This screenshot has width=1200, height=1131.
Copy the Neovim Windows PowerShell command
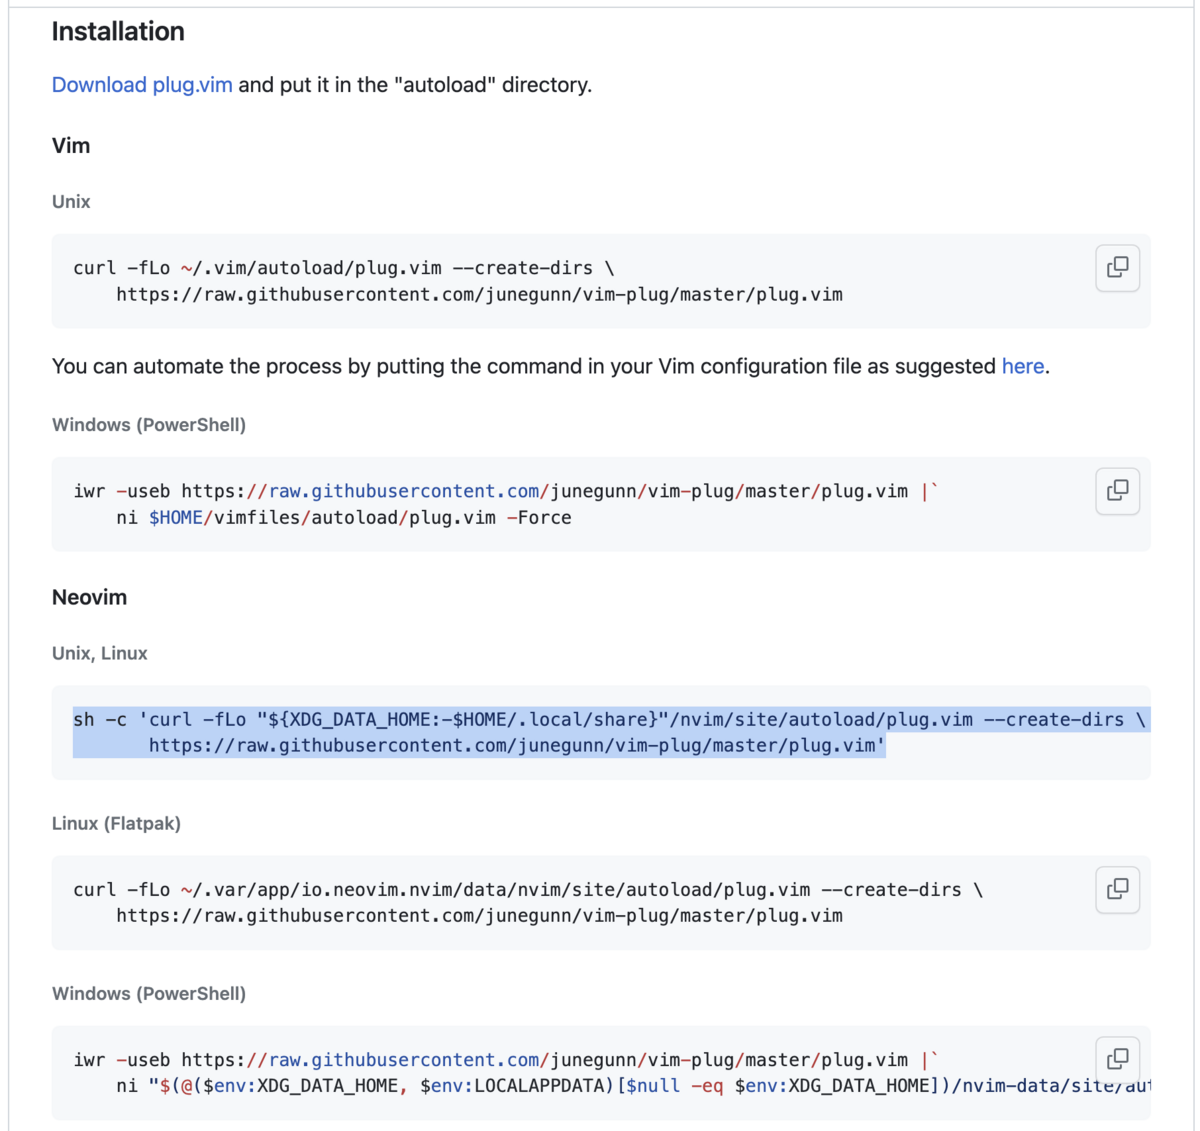1117,1058
